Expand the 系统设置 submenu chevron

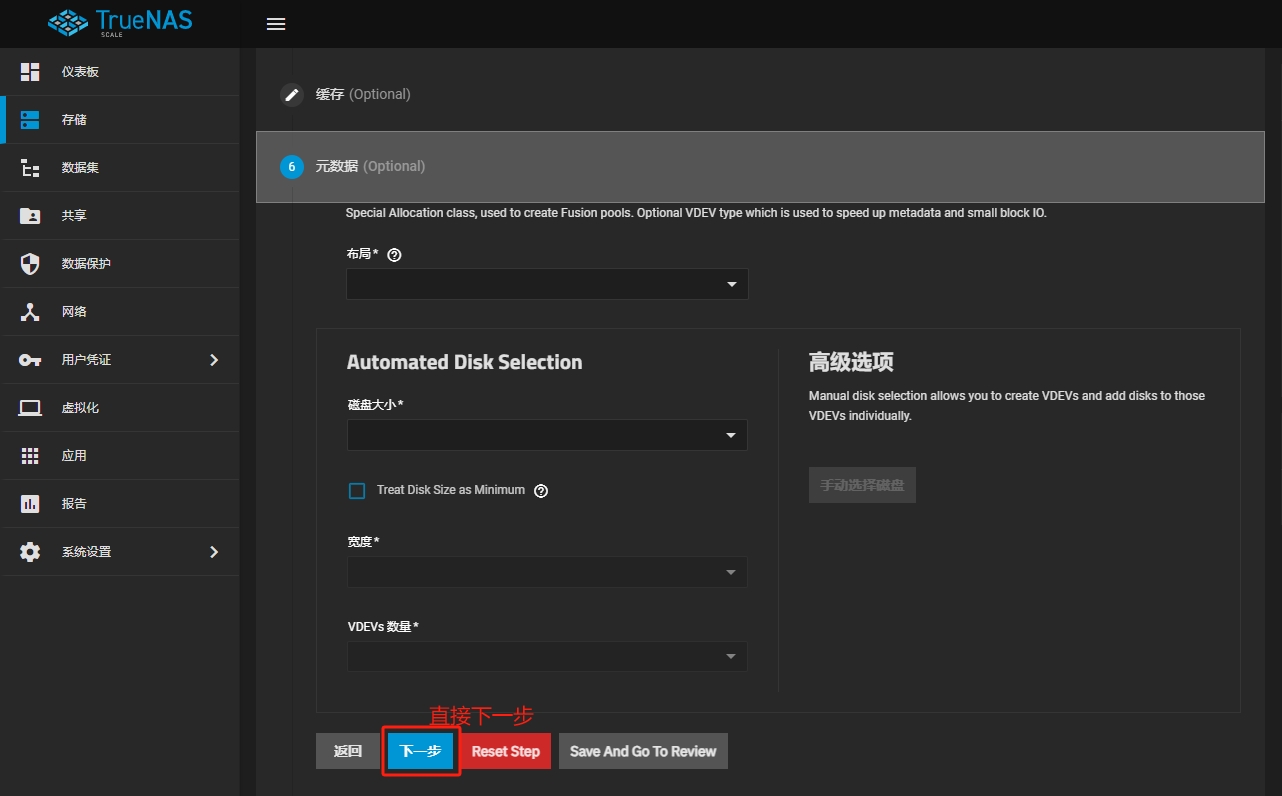click(x=214, y=552)
